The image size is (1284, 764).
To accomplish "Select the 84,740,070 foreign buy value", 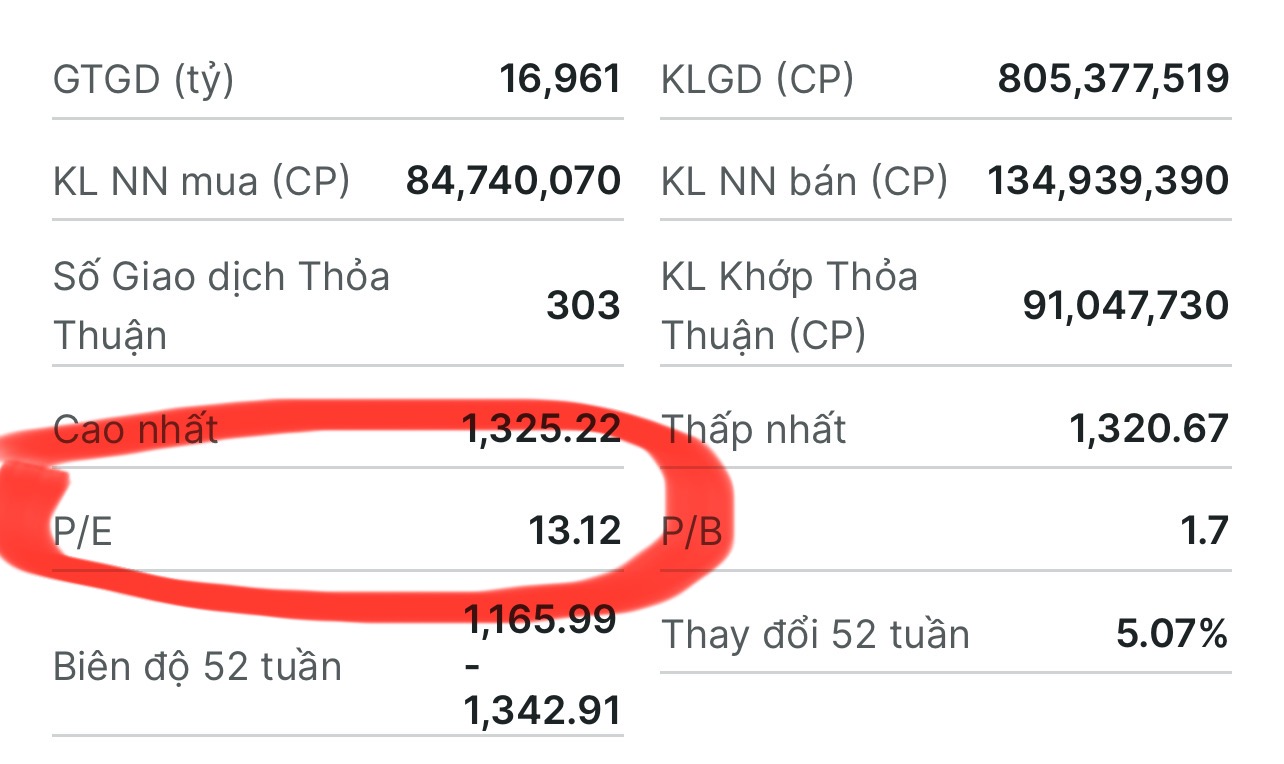I will click(513, 181).
